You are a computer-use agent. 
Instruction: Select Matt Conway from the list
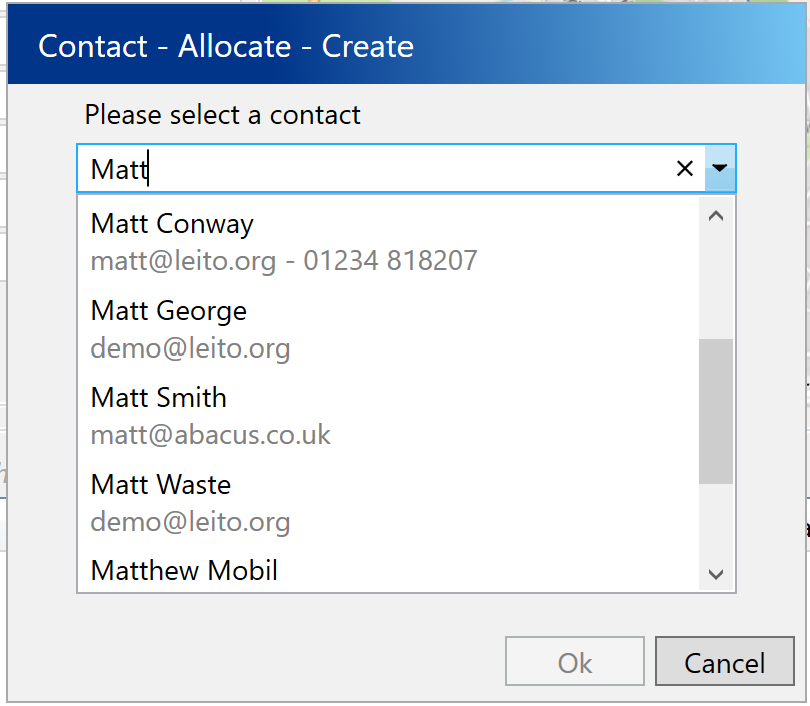point(172,224)
